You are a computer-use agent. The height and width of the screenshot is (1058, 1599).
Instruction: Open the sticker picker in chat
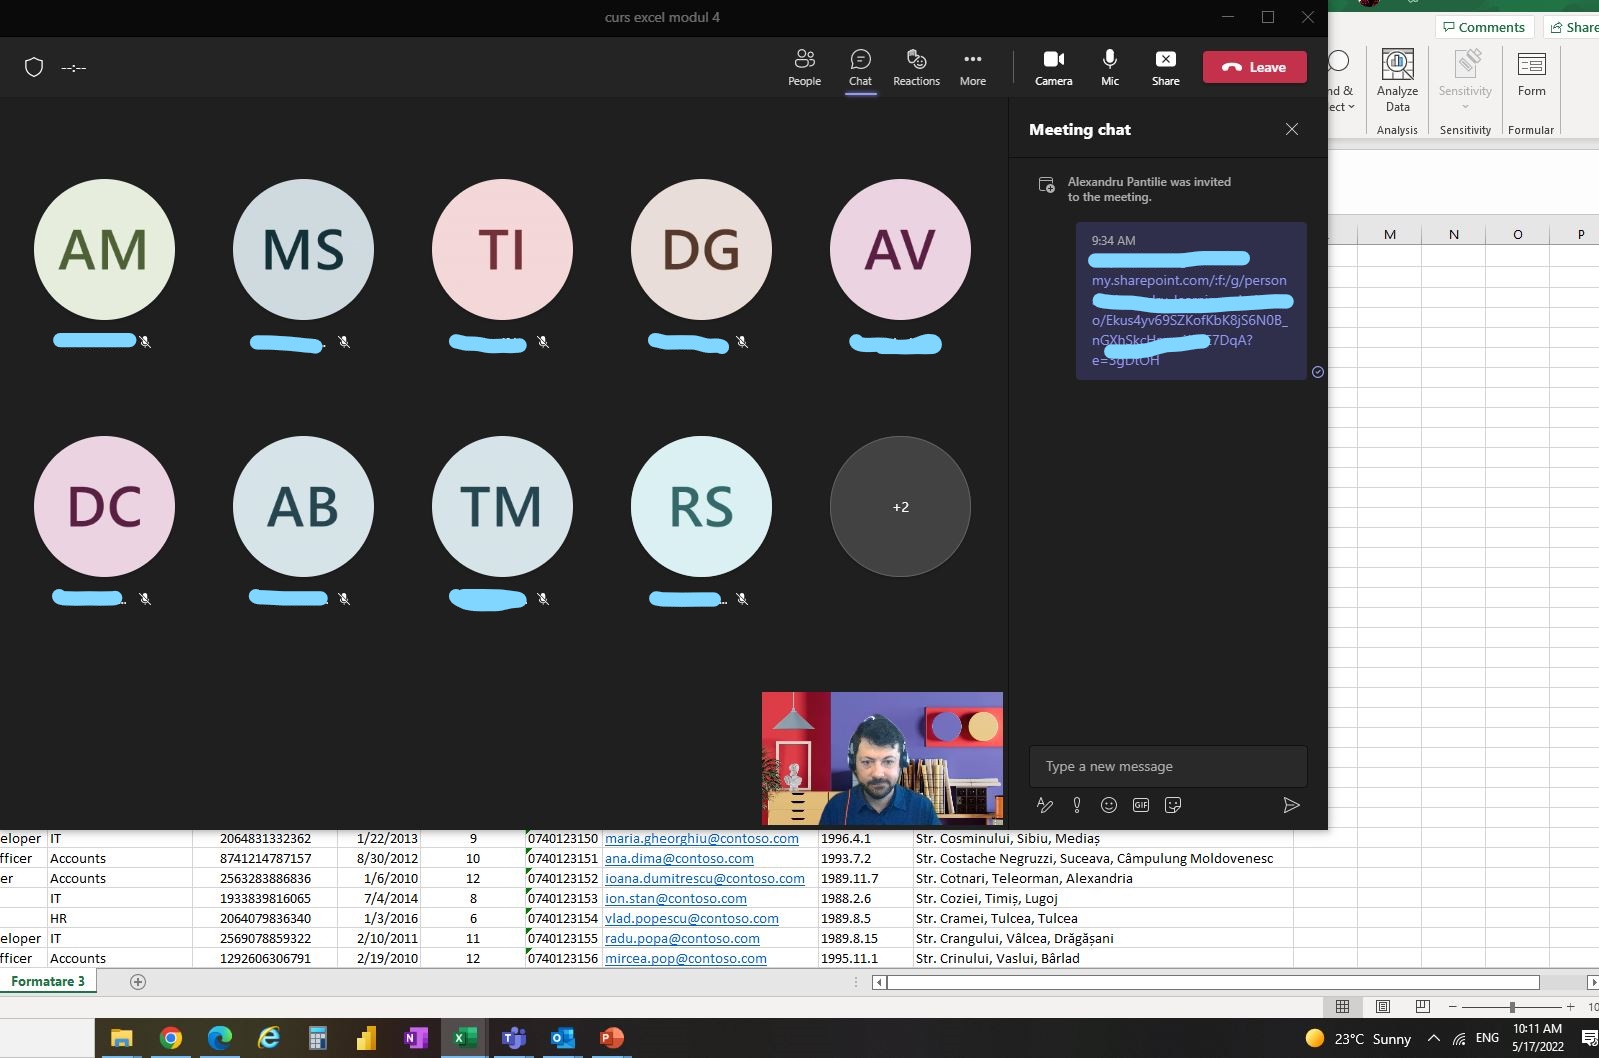[1173, 805]
